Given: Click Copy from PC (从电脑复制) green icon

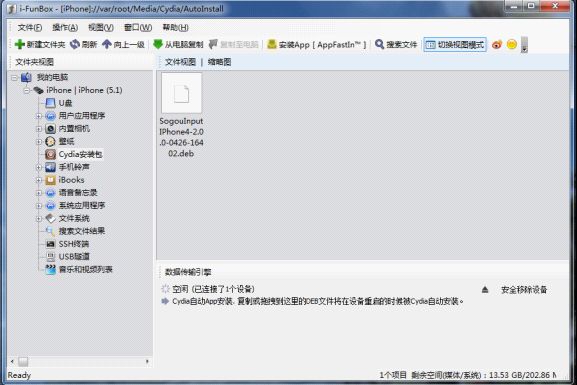Looking at the screenshot, I should coord(158,45).
